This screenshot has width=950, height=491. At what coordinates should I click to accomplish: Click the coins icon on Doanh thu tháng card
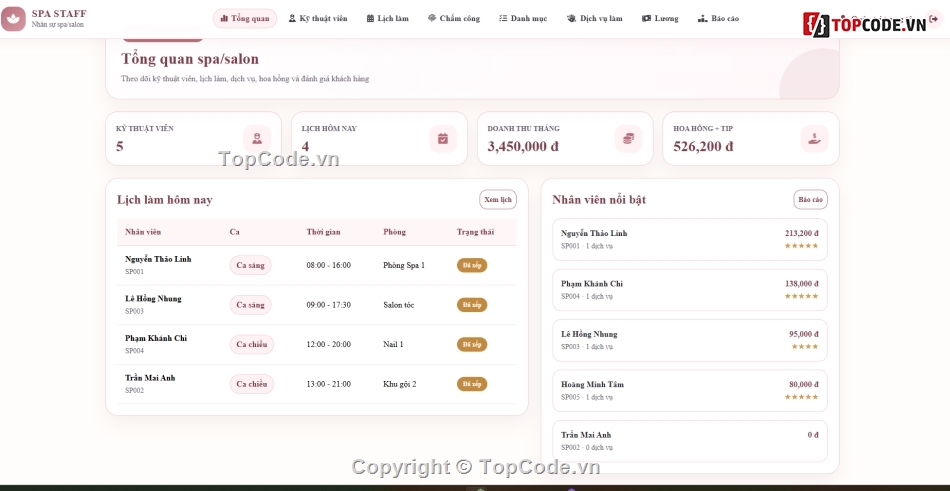pos(628,139)
